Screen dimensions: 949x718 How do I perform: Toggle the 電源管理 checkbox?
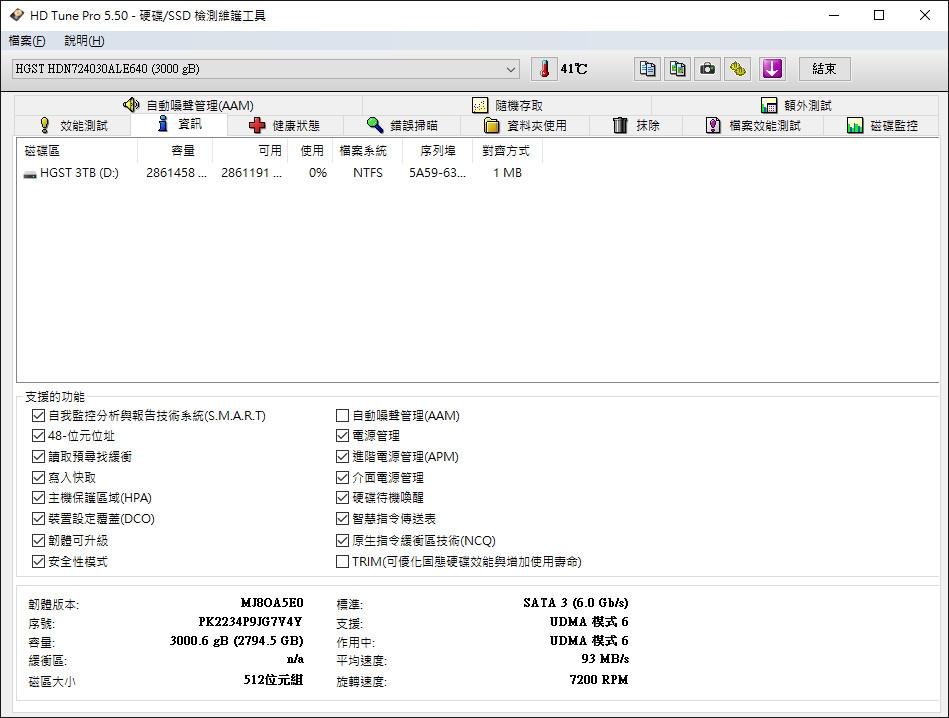(342, 436)
